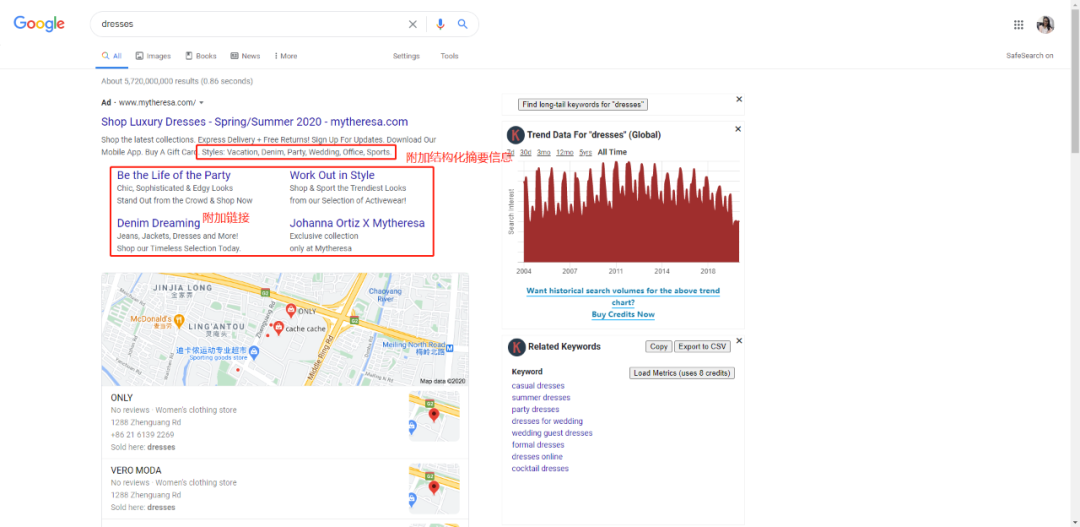Click inside the dresses search field
Screen dimensions: 1080x527
pyautogui.click(x=248, y=24)
